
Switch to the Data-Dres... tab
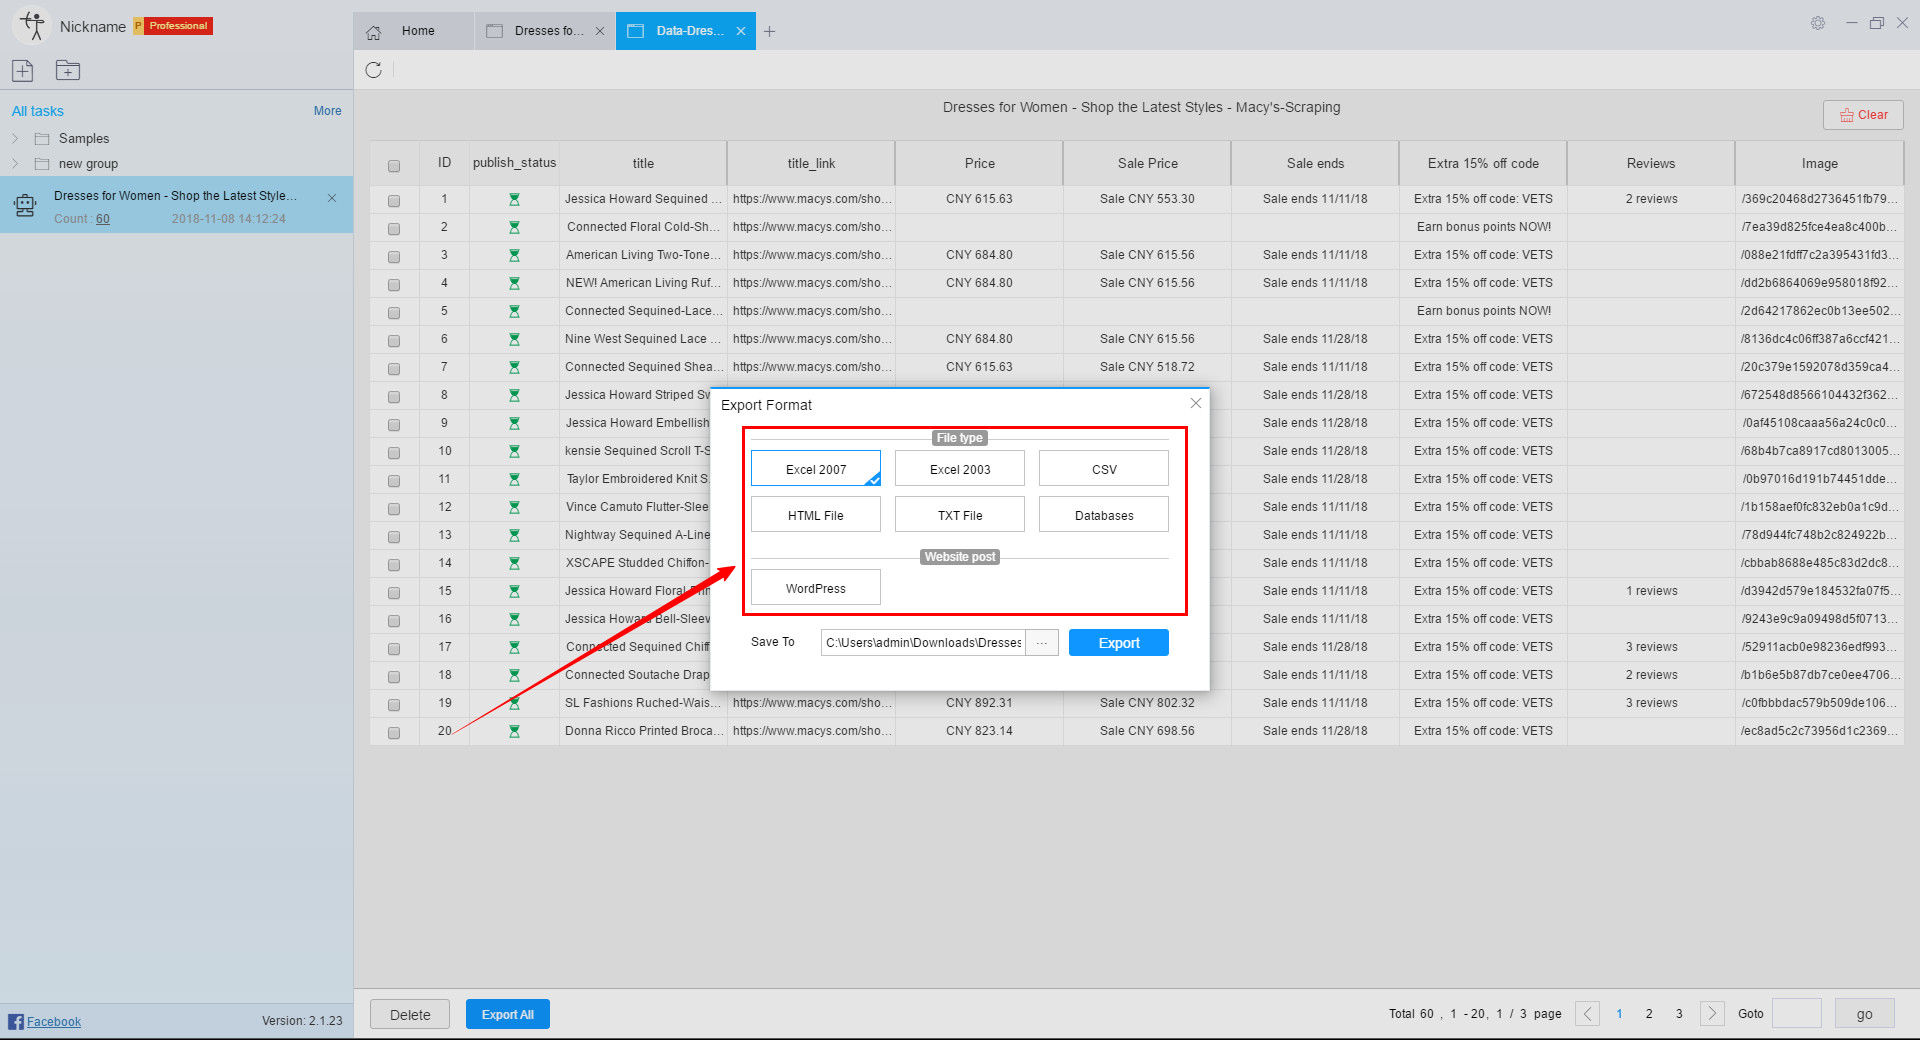pos(686,31)
